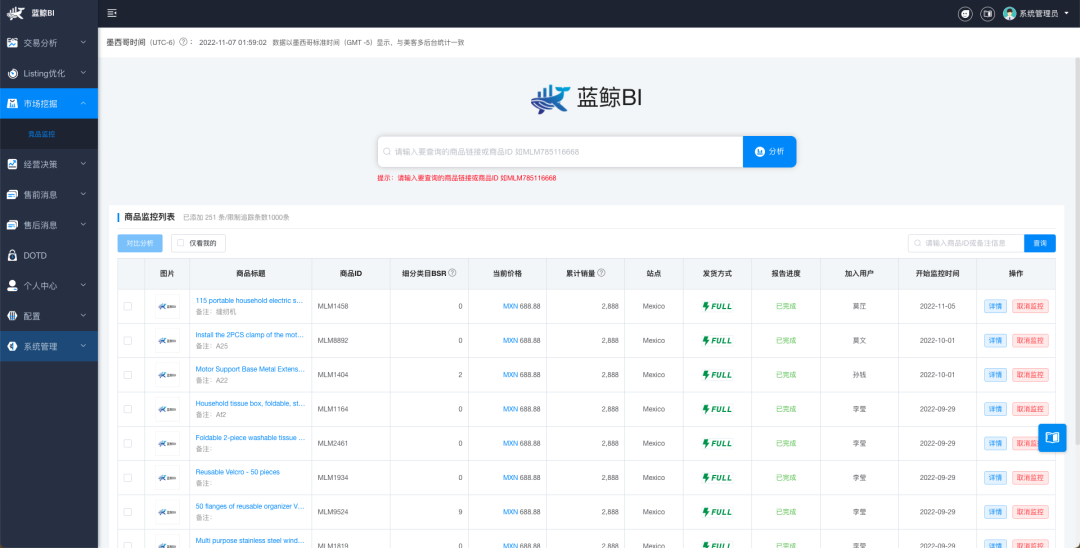Expand the 经营决策 menu chevron
This screenshot has height=548, width=1080.
point(83,164)
